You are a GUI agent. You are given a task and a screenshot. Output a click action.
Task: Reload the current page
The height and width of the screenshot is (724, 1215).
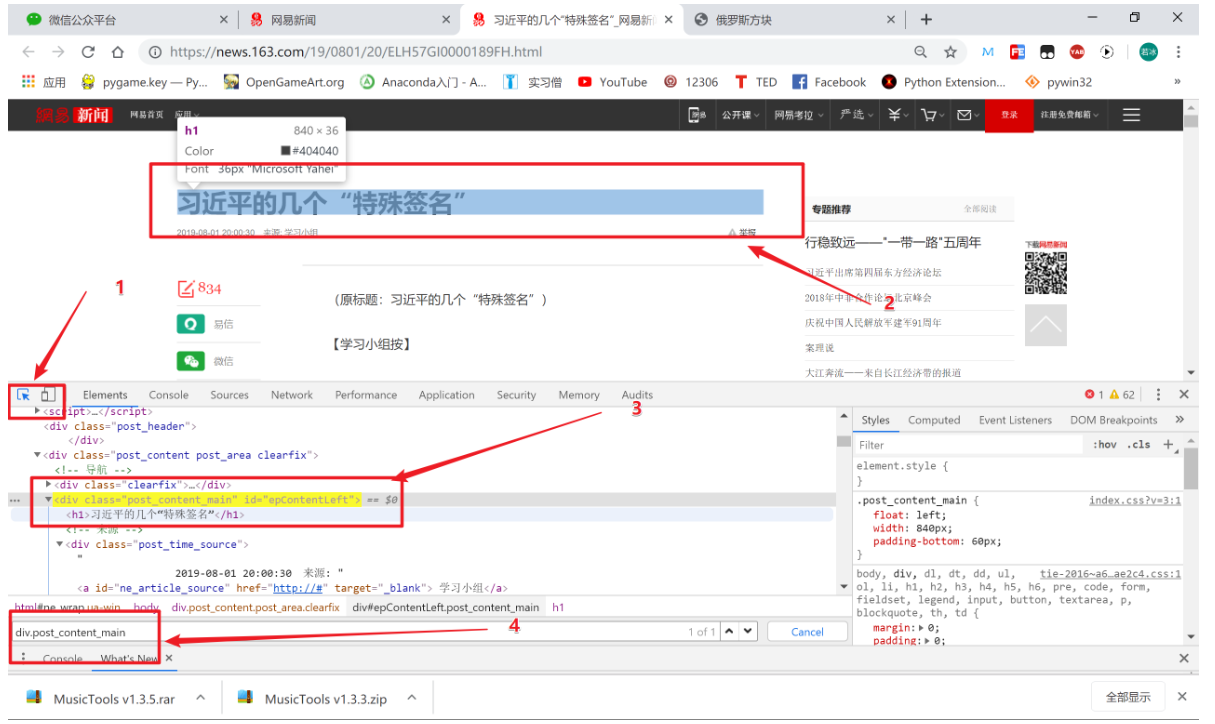[88, 52]
